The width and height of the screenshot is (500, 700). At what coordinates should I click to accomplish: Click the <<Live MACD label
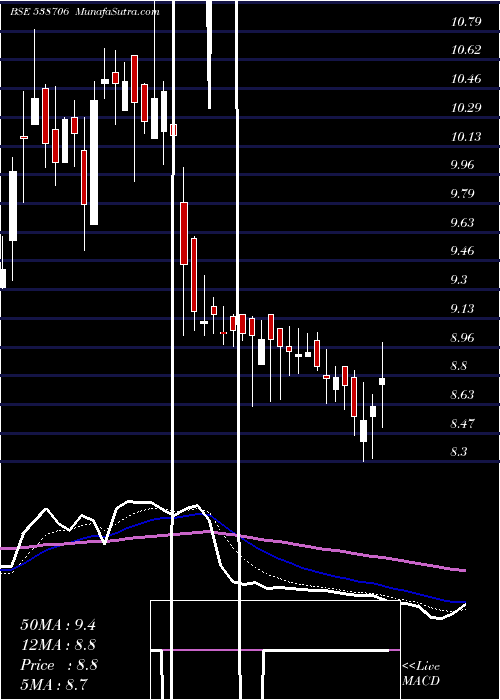tap(421, 674)
